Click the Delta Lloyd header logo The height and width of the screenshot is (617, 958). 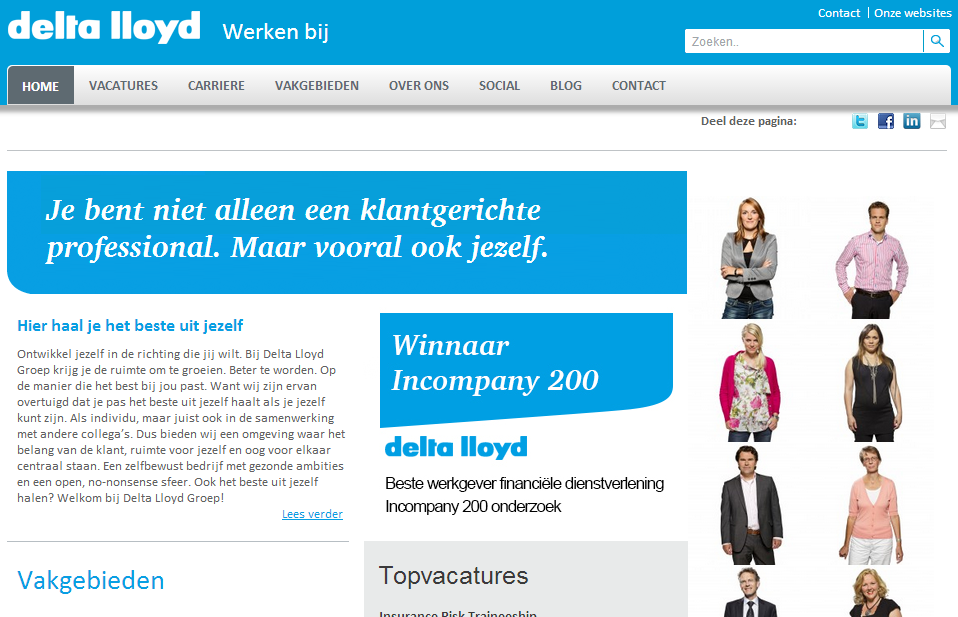click(104, 27)
